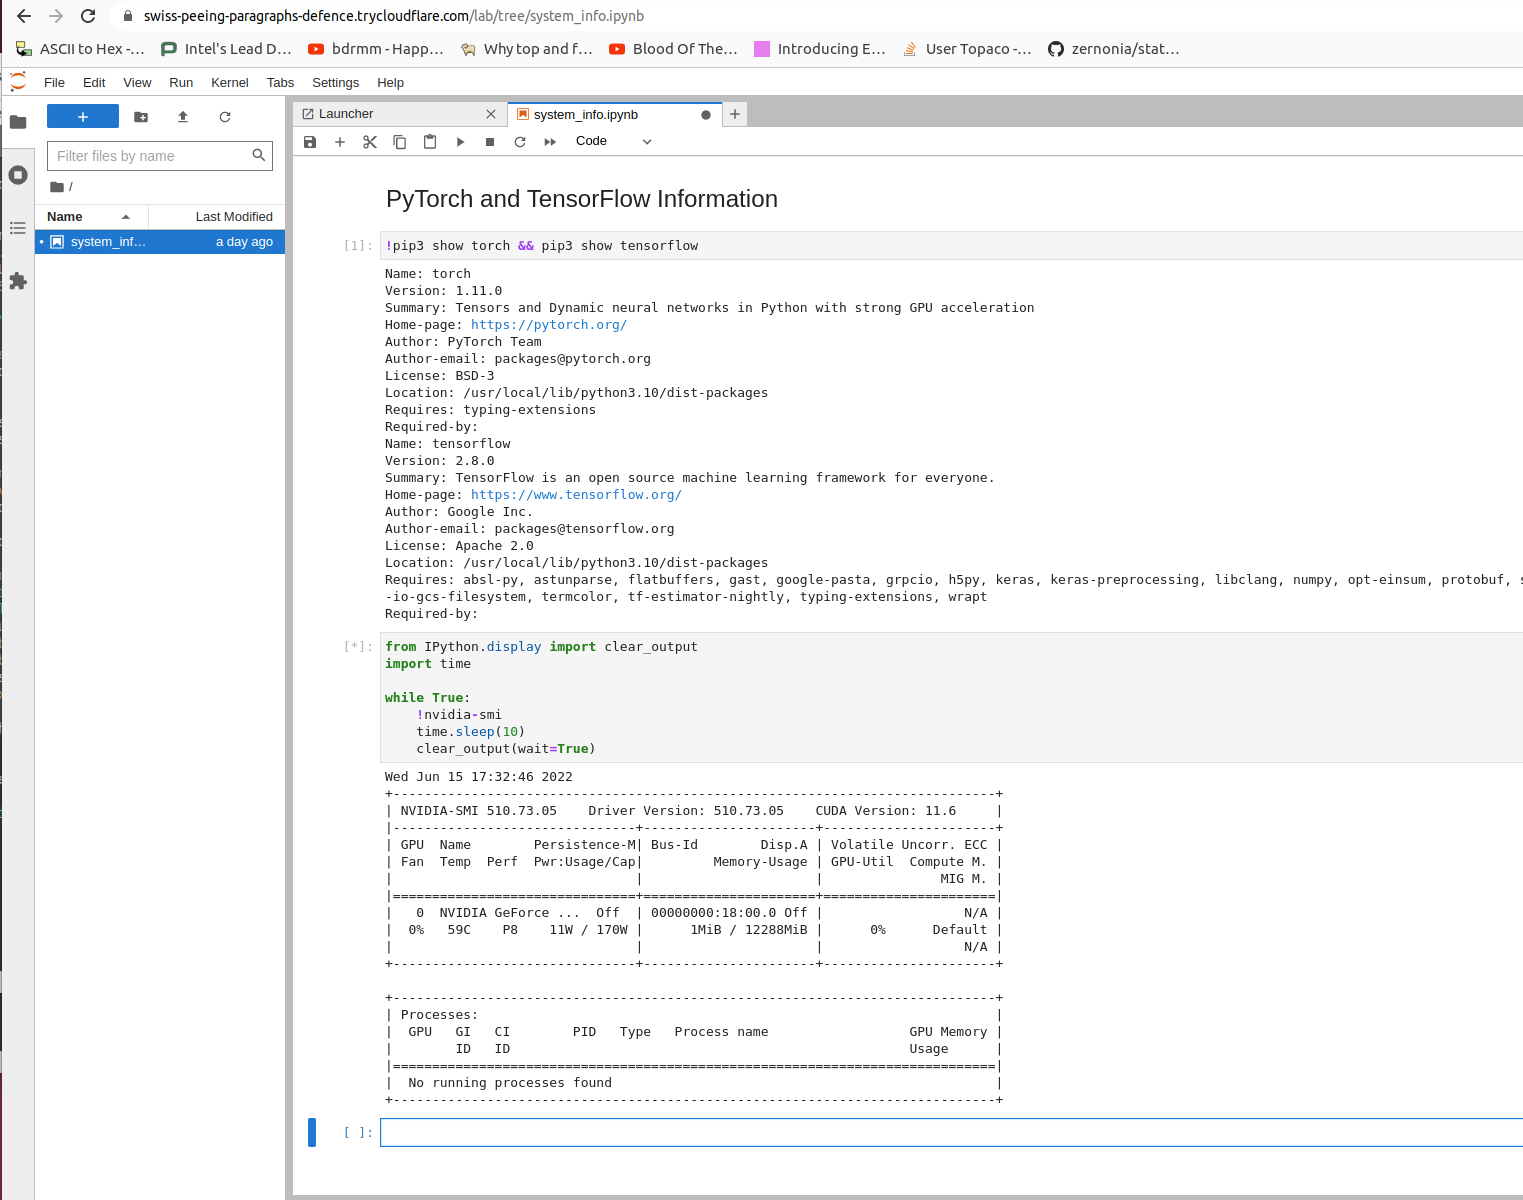Copy the selected cell from the notebook toolbar
Image resolution: width=1523 pixels, height=1200 pixels.
(x=400, y=142)
